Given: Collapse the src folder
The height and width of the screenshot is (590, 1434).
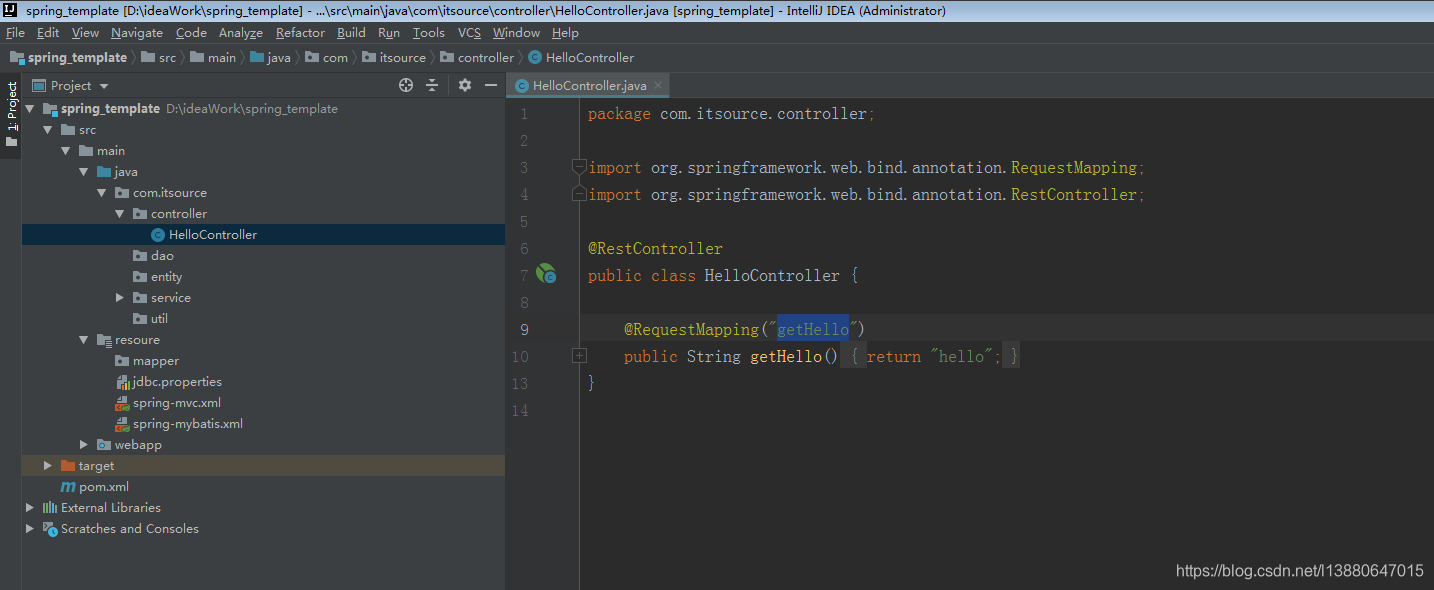Looking at the screenshot, I should click(48, 130).
